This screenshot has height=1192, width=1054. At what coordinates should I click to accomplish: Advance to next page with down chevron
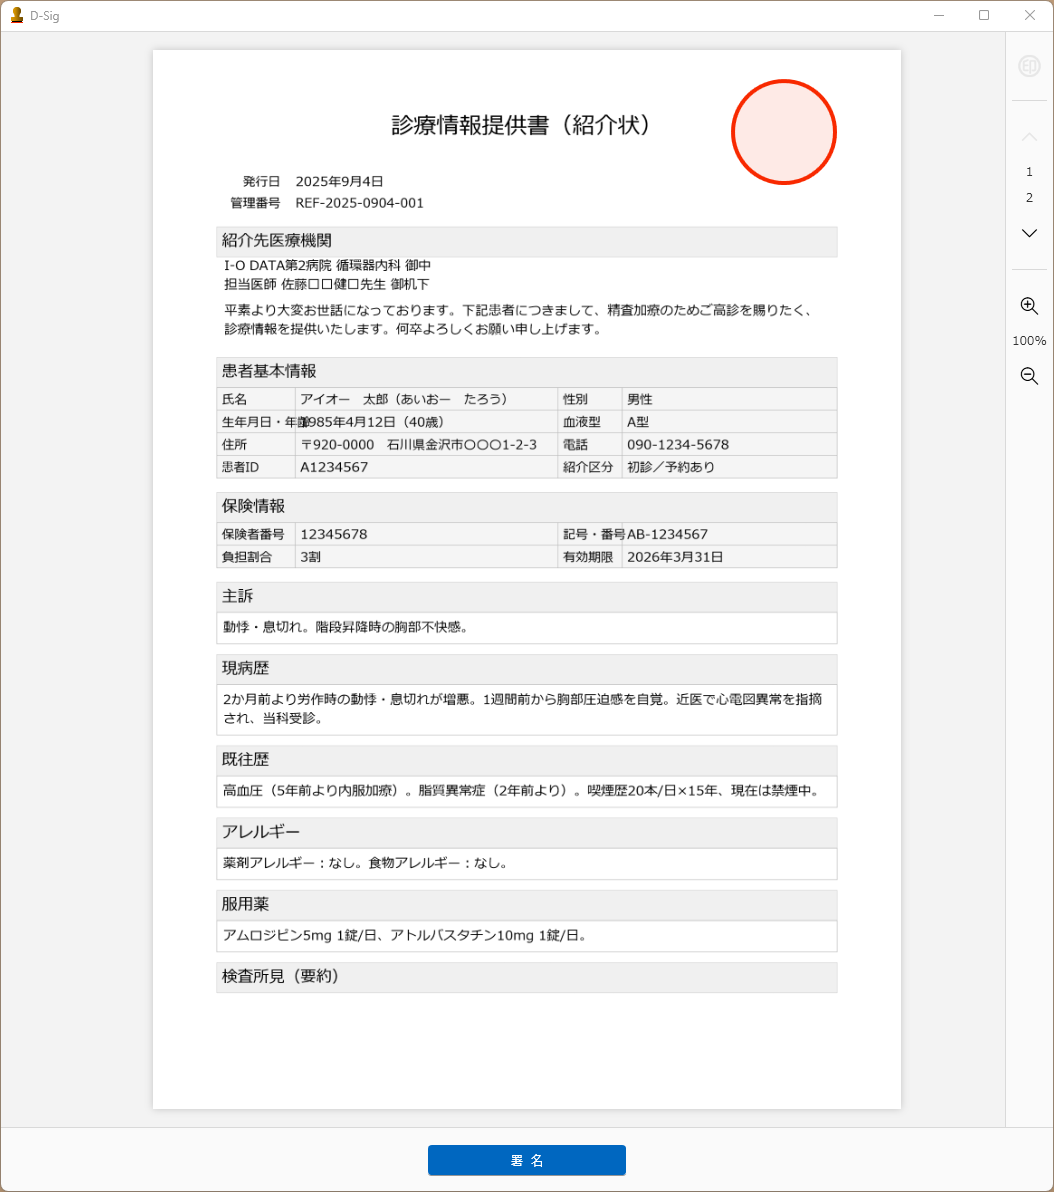click(1029, 233)
